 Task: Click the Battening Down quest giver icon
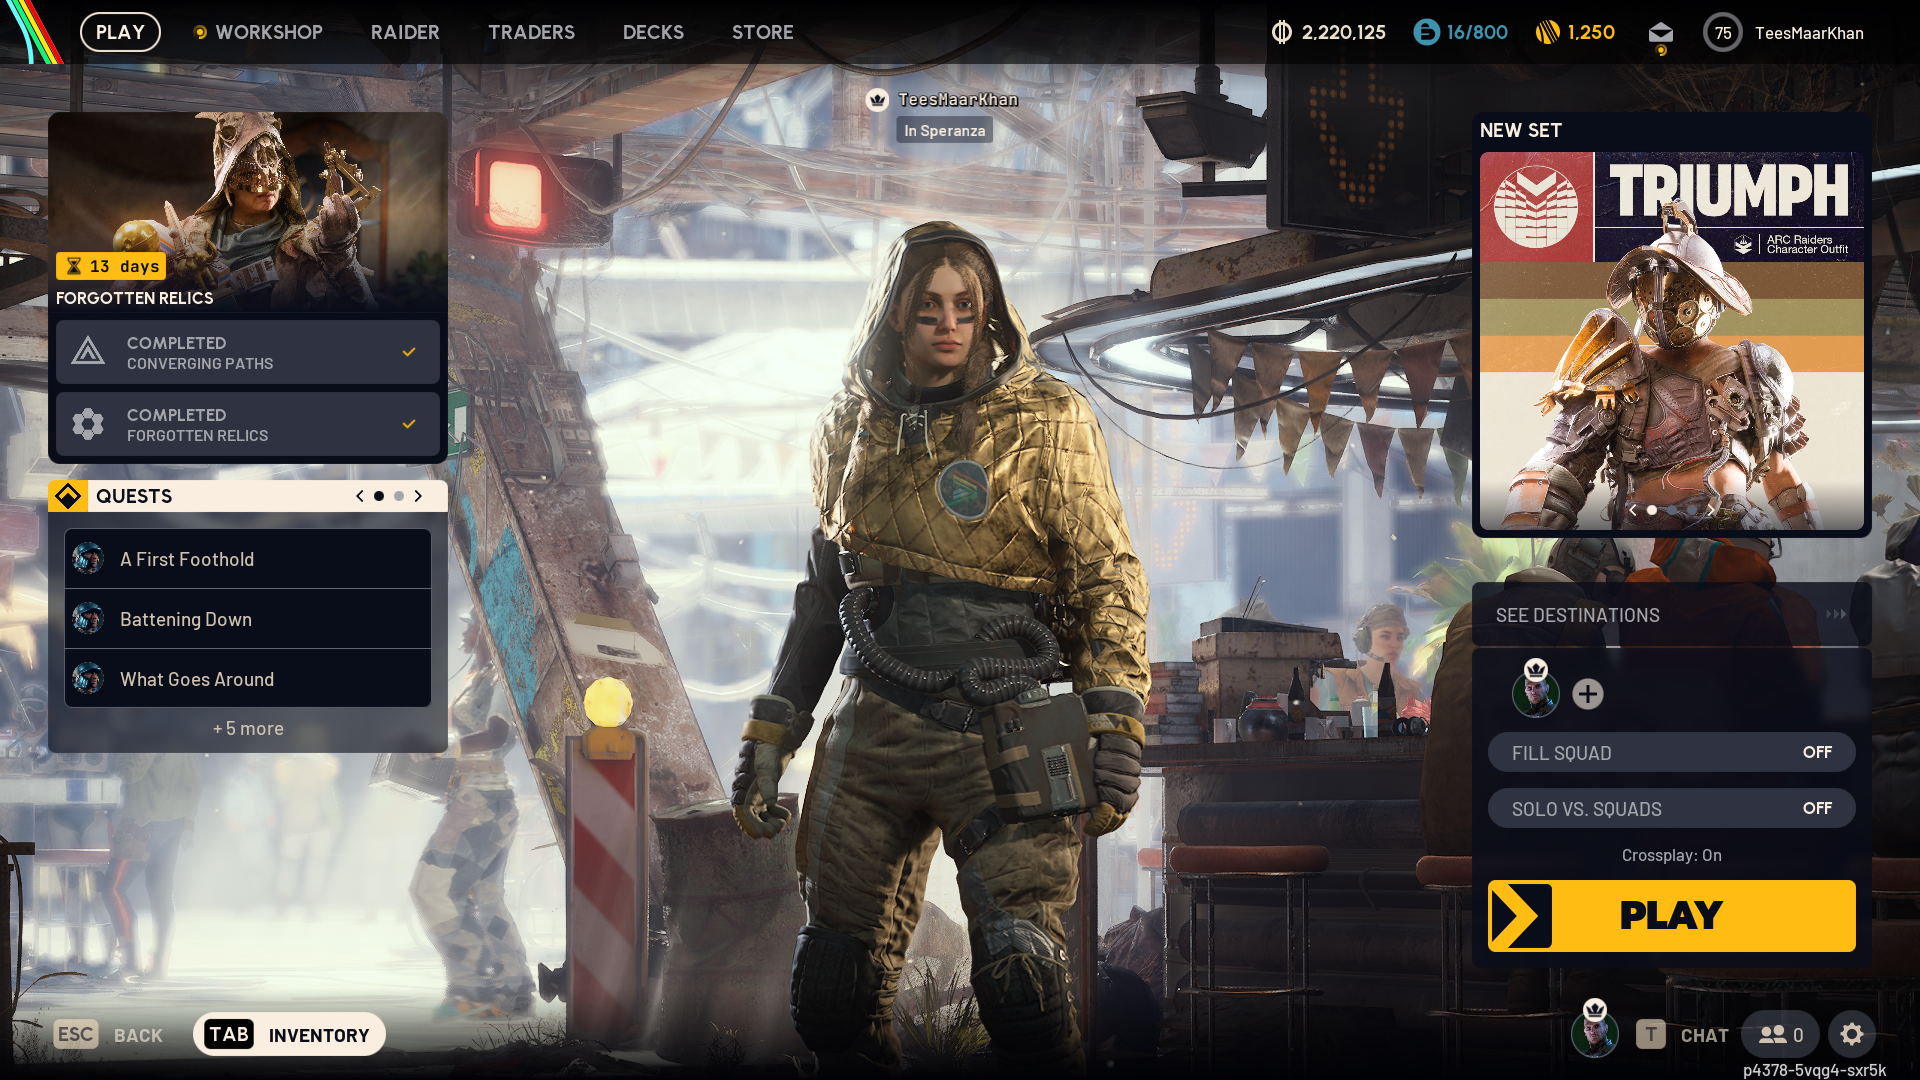click(x=88, y=619)
